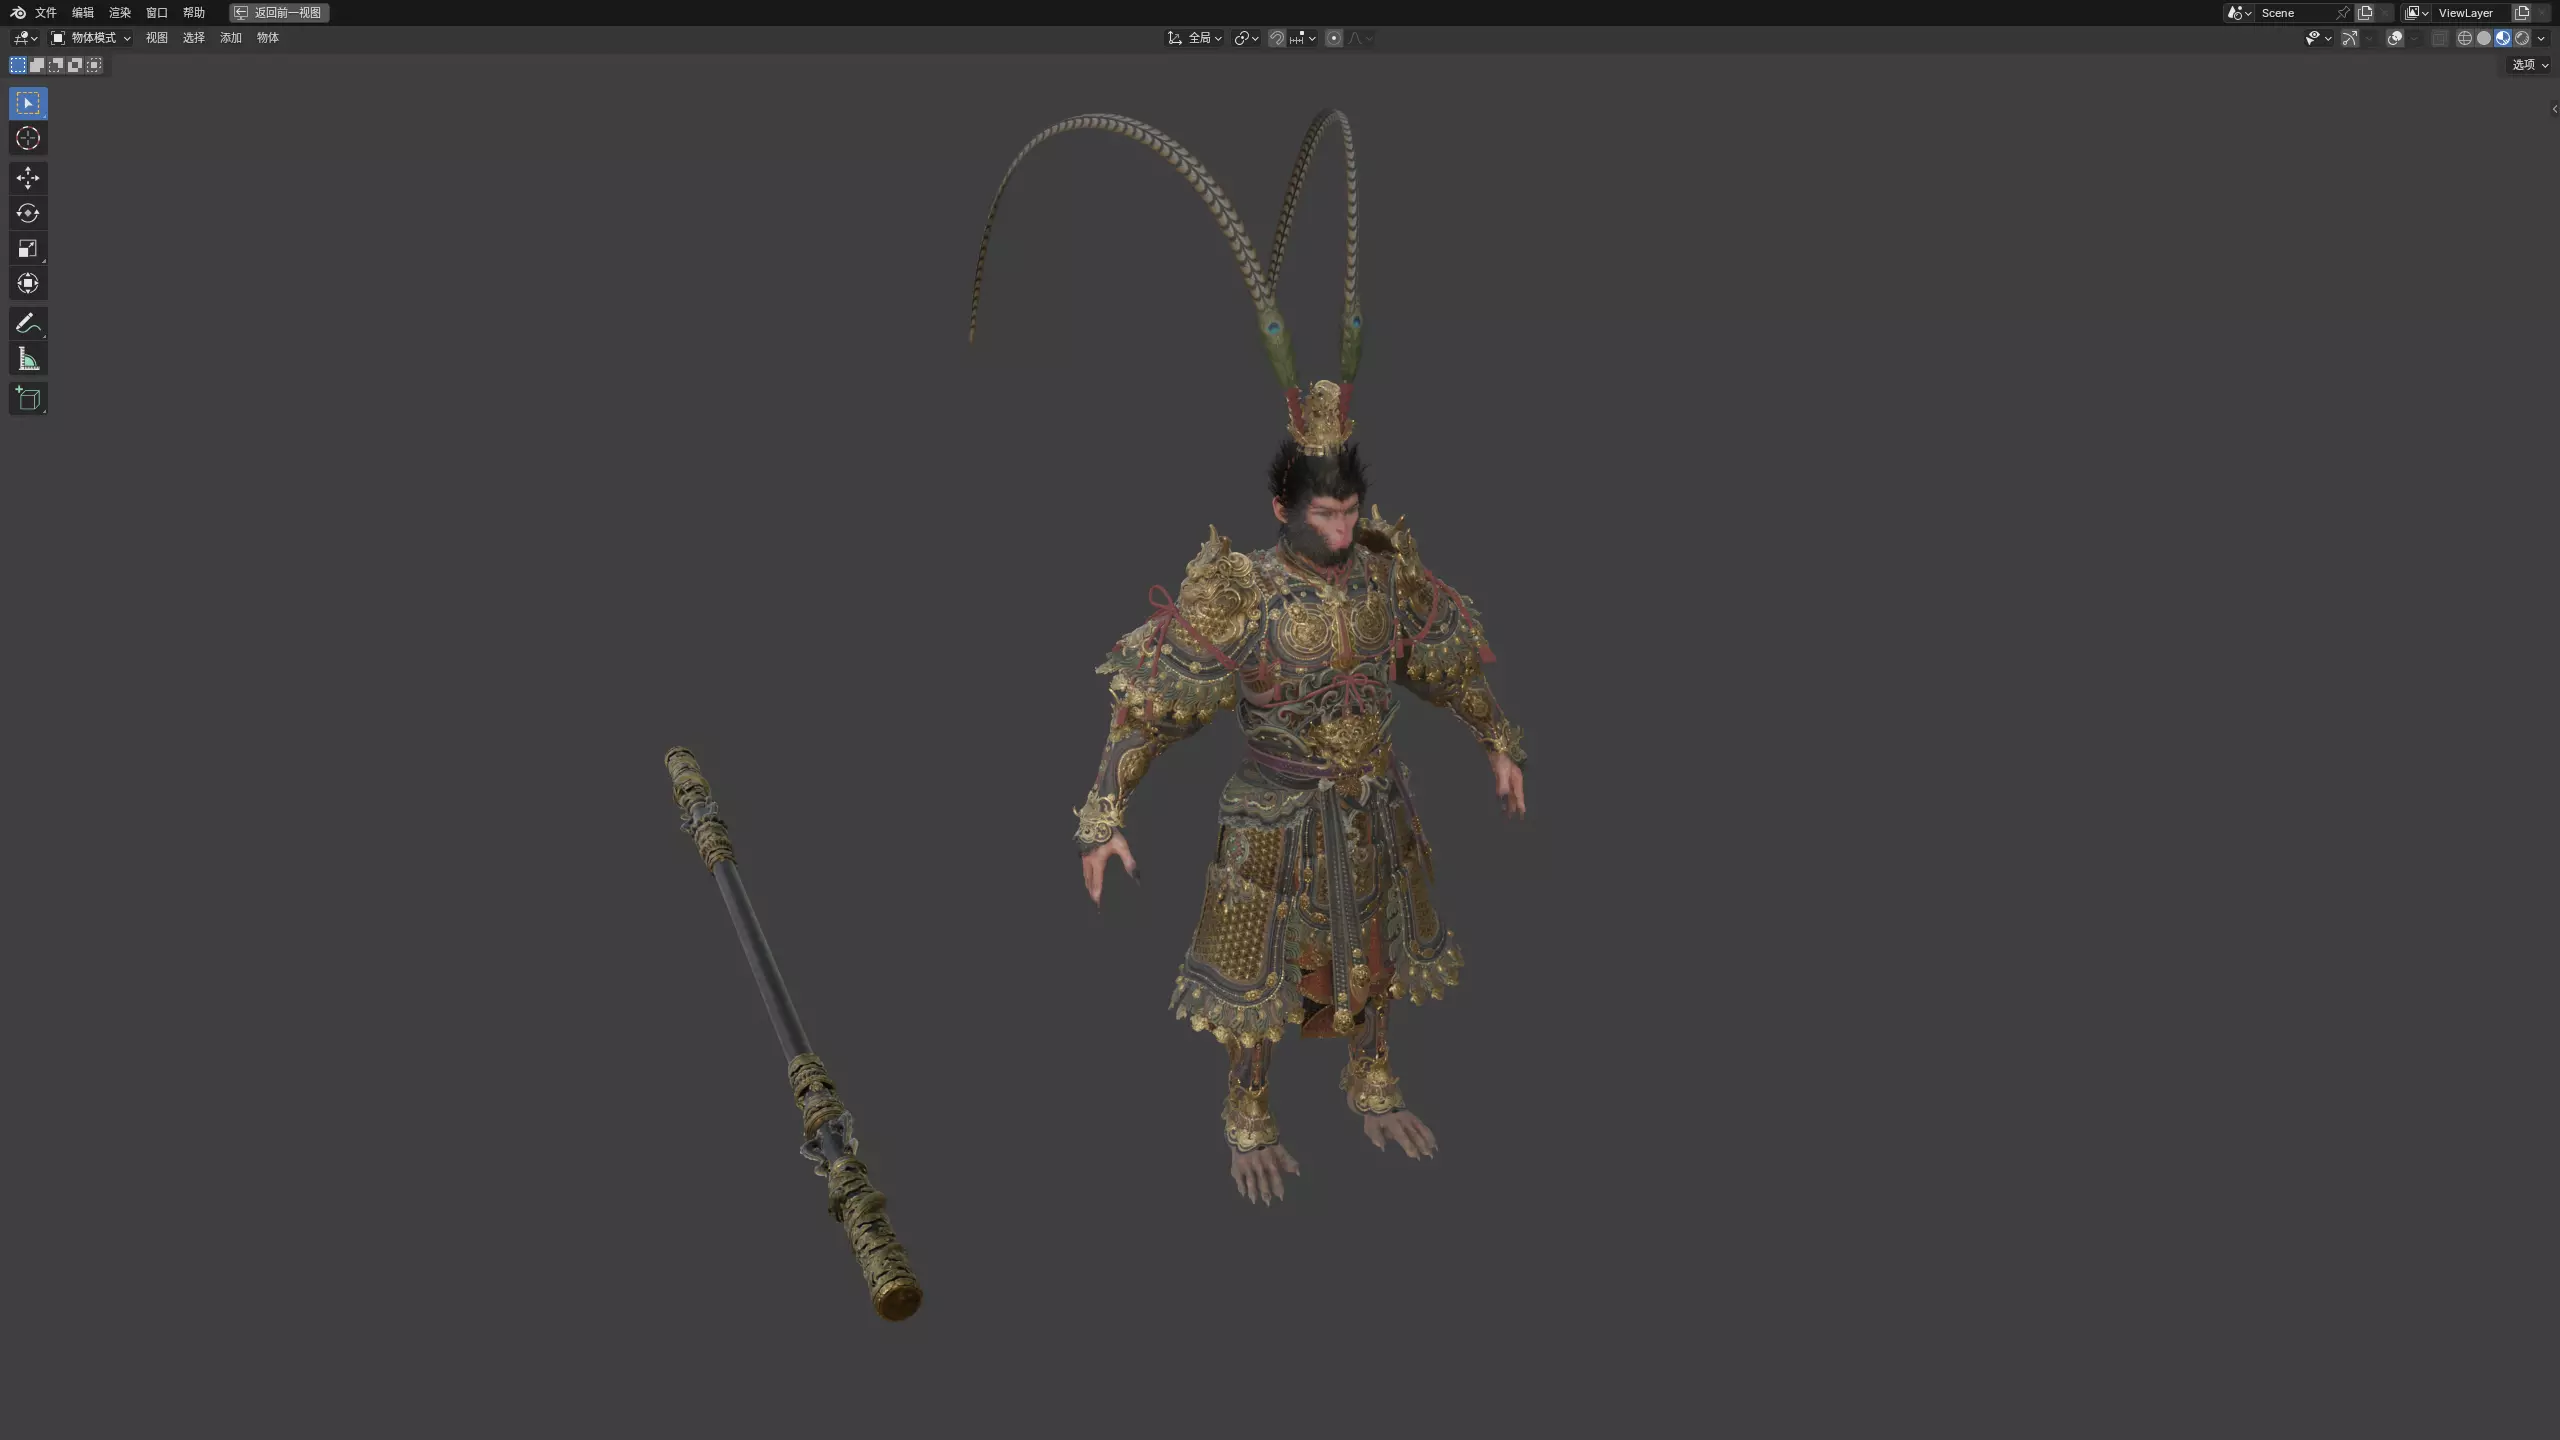Open the 编辑 edit menu

coord(83,13)
